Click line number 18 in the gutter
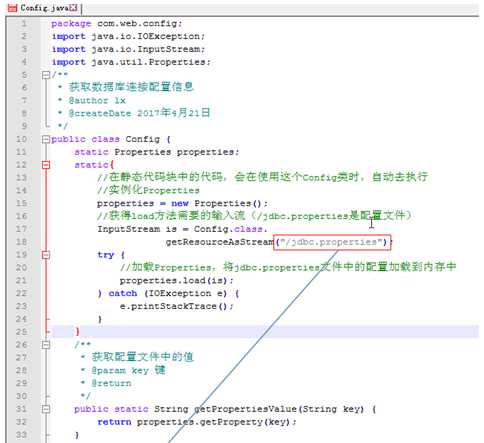 click(21, 242)
